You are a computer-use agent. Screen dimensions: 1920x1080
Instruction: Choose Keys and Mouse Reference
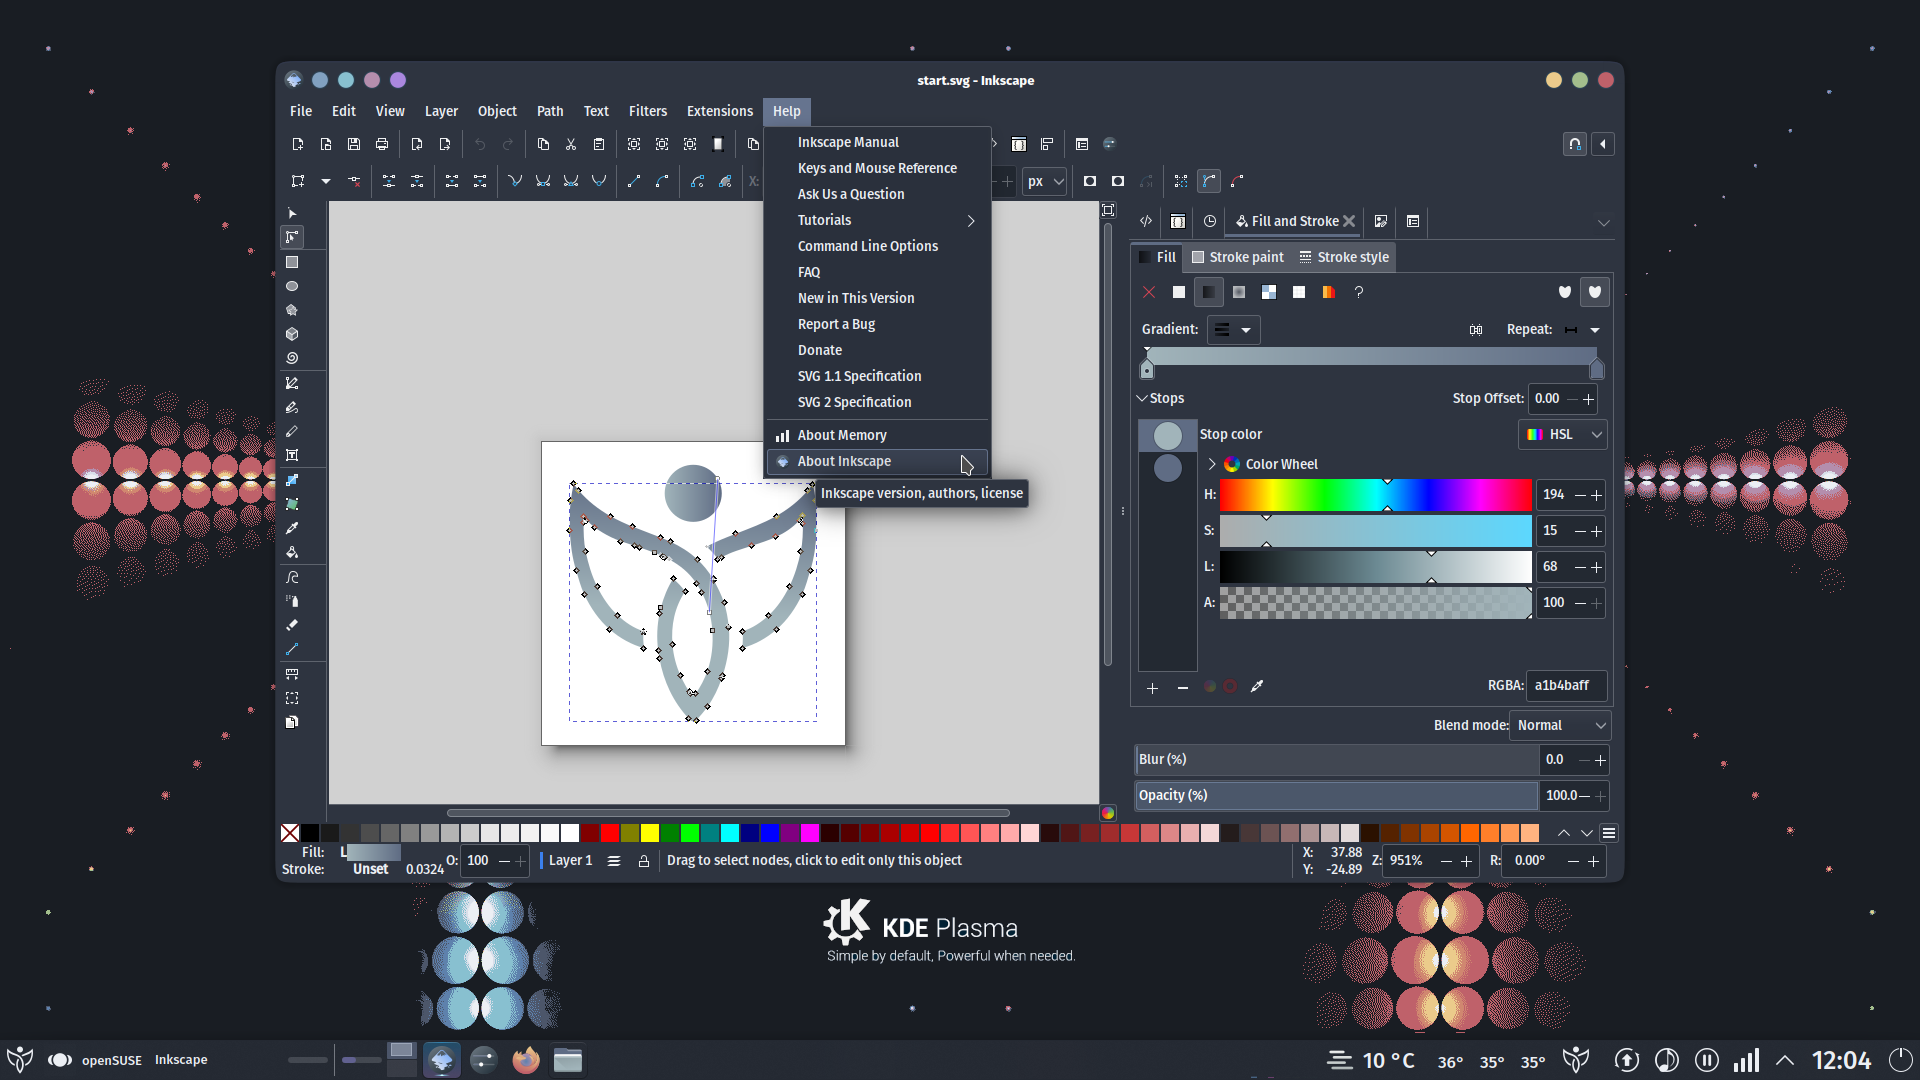pyautogui.click(x=877, y=168)
